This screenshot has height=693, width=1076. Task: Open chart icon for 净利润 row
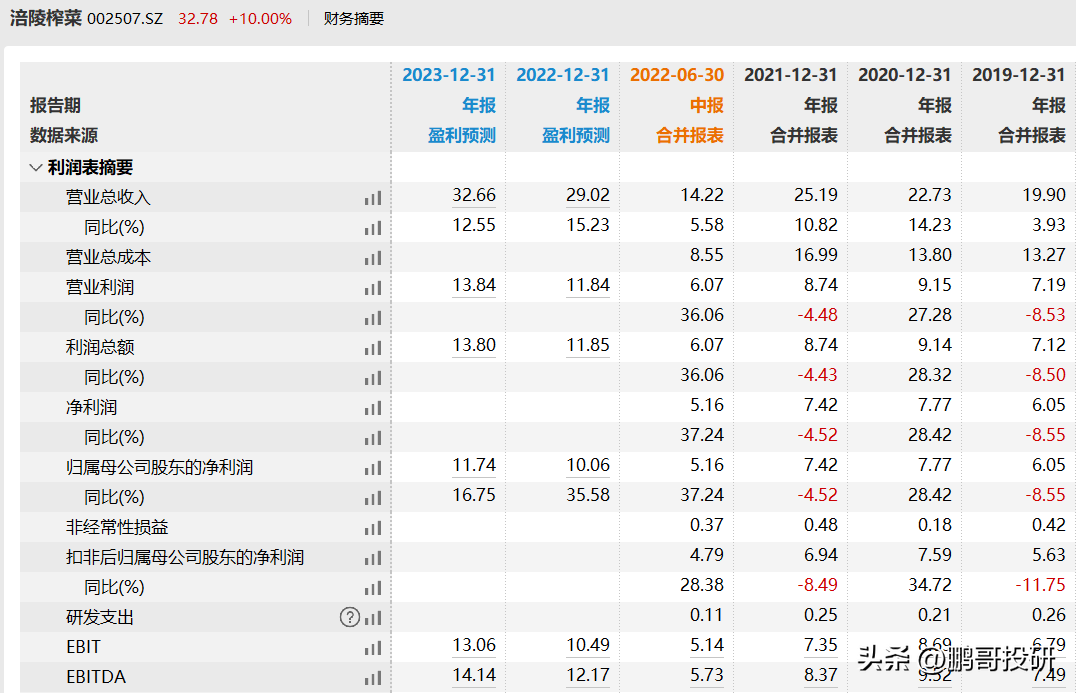click(x=373, y=408)
